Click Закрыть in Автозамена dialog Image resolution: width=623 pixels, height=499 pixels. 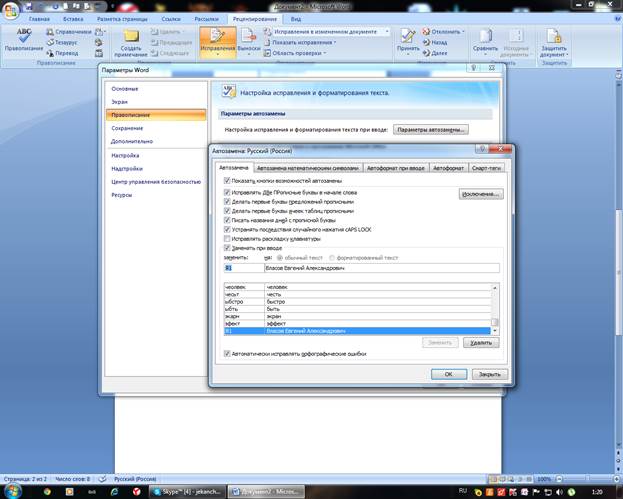(489, 374)
